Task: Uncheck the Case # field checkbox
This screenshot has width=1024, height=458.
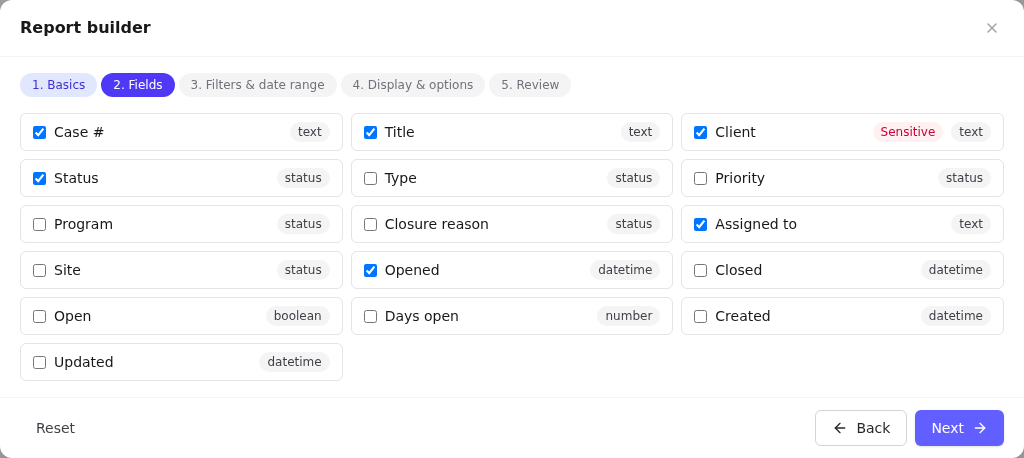Action: [x=40, y=133]
